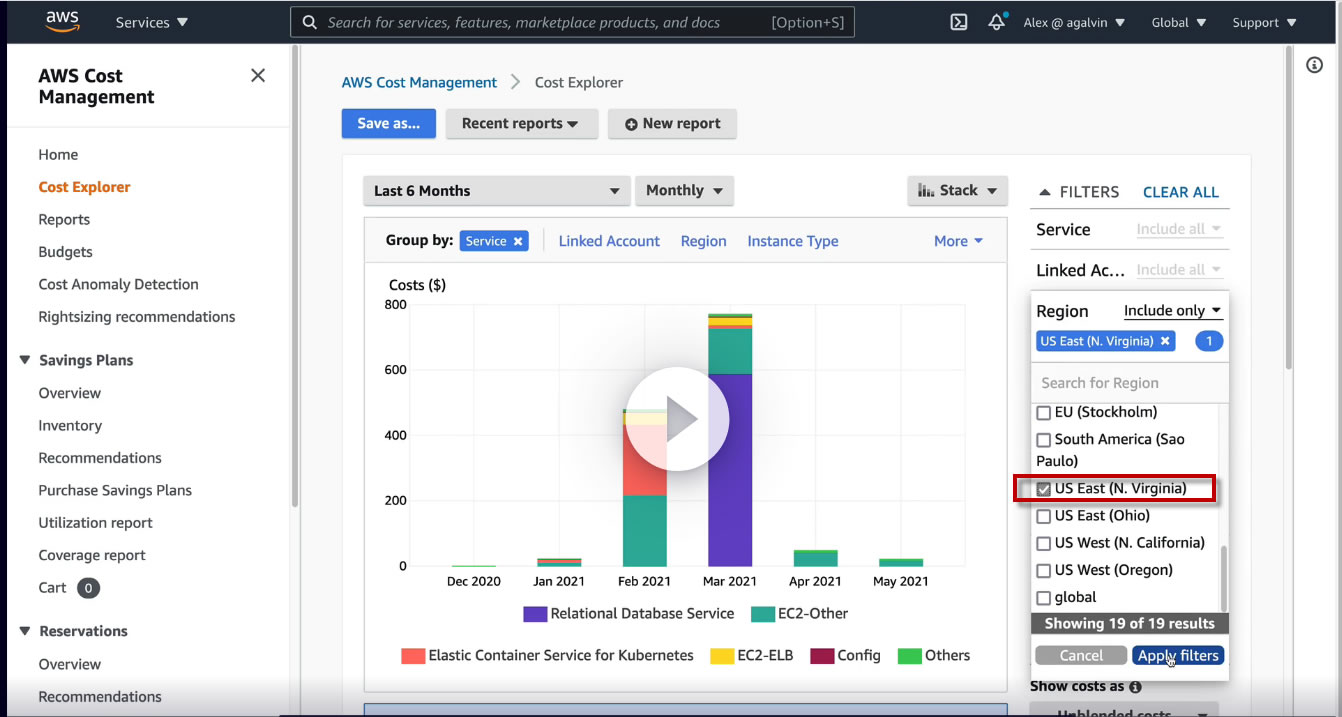Open the Services menu in header
The height and width of the screenshot is (717, 1342).
[151, 22]
